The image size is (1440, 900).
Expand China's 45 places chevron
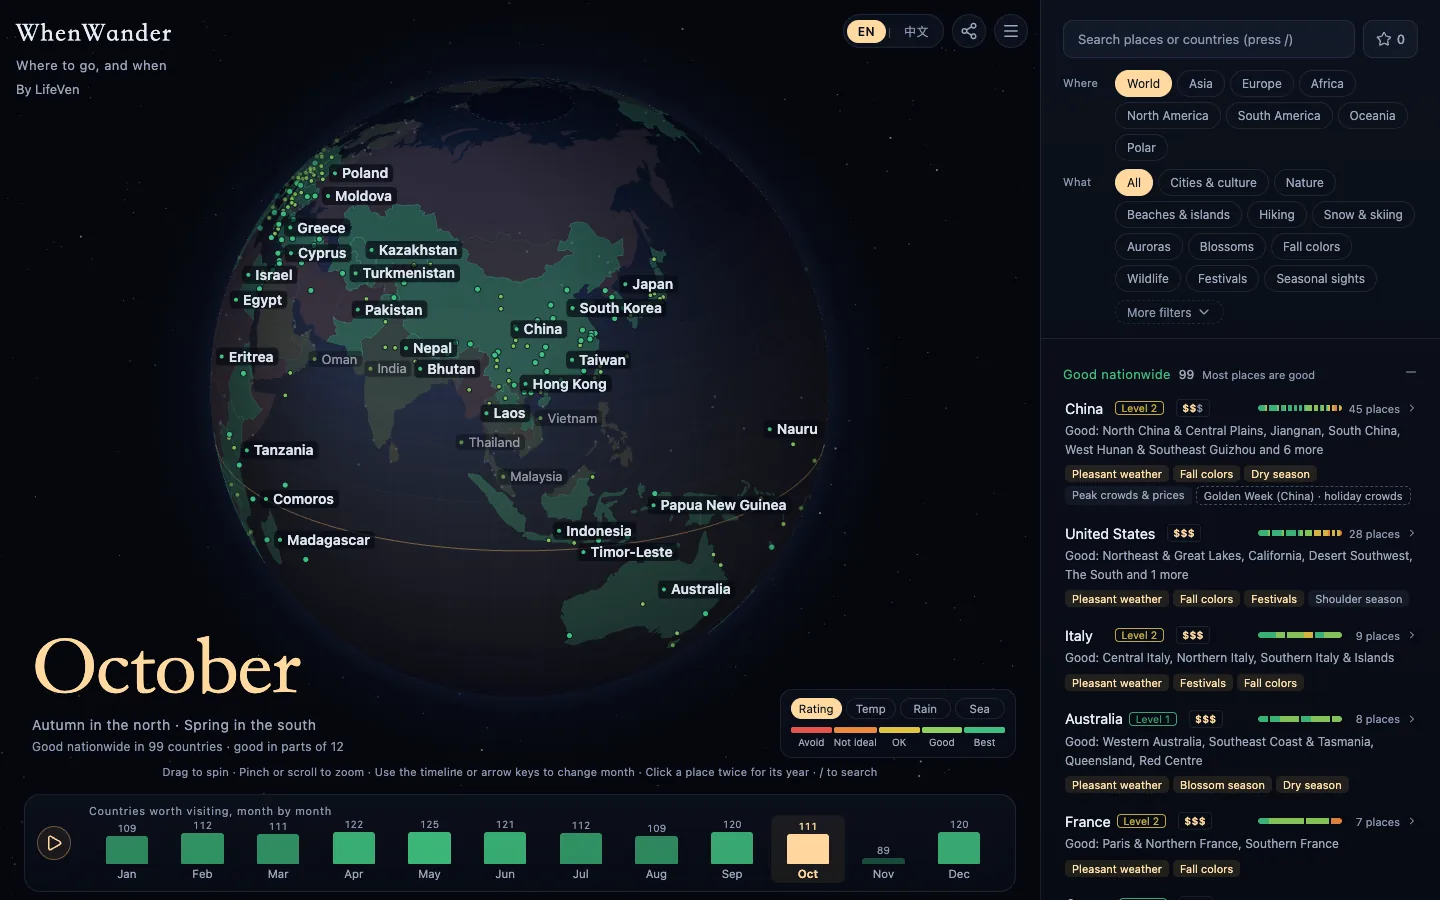1412,408
